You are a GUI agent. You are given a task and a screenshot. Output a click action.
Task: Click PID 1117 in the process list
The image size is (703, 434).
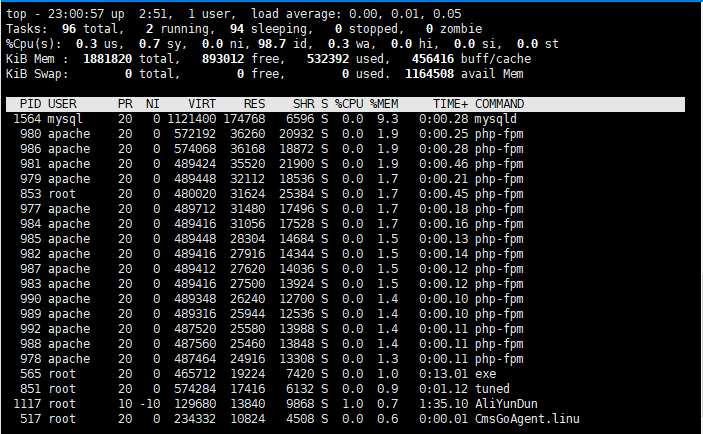[27, 403]
